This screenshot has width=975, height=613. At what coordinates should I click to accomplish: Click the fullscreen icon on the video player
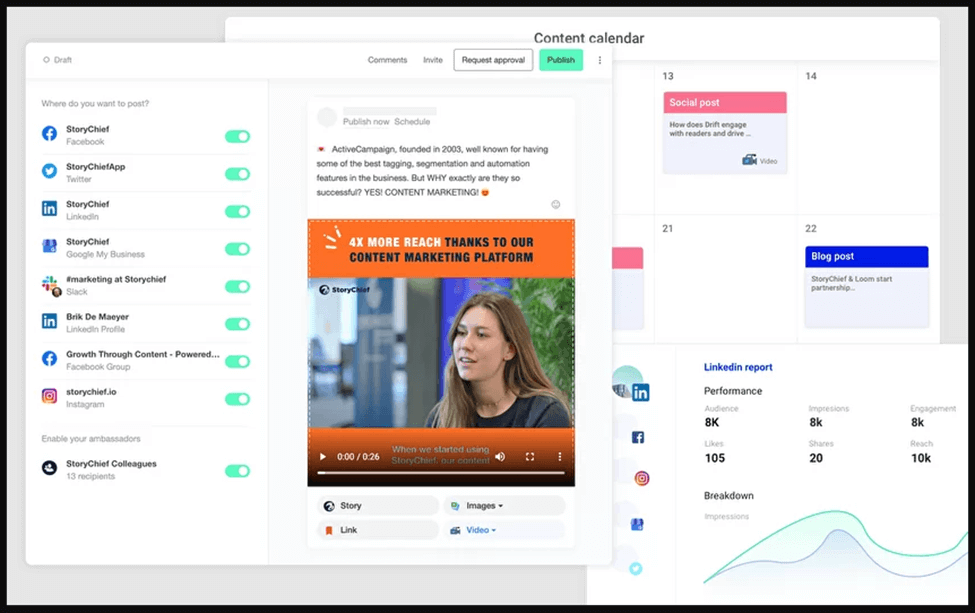point(529,457)
